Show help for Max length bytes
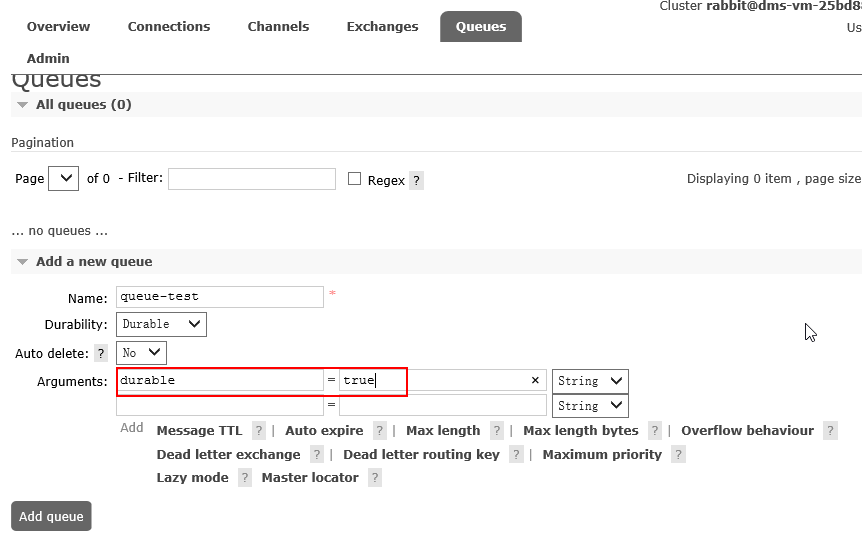Viewport: 862px width, 535px height. pos(654,431)
